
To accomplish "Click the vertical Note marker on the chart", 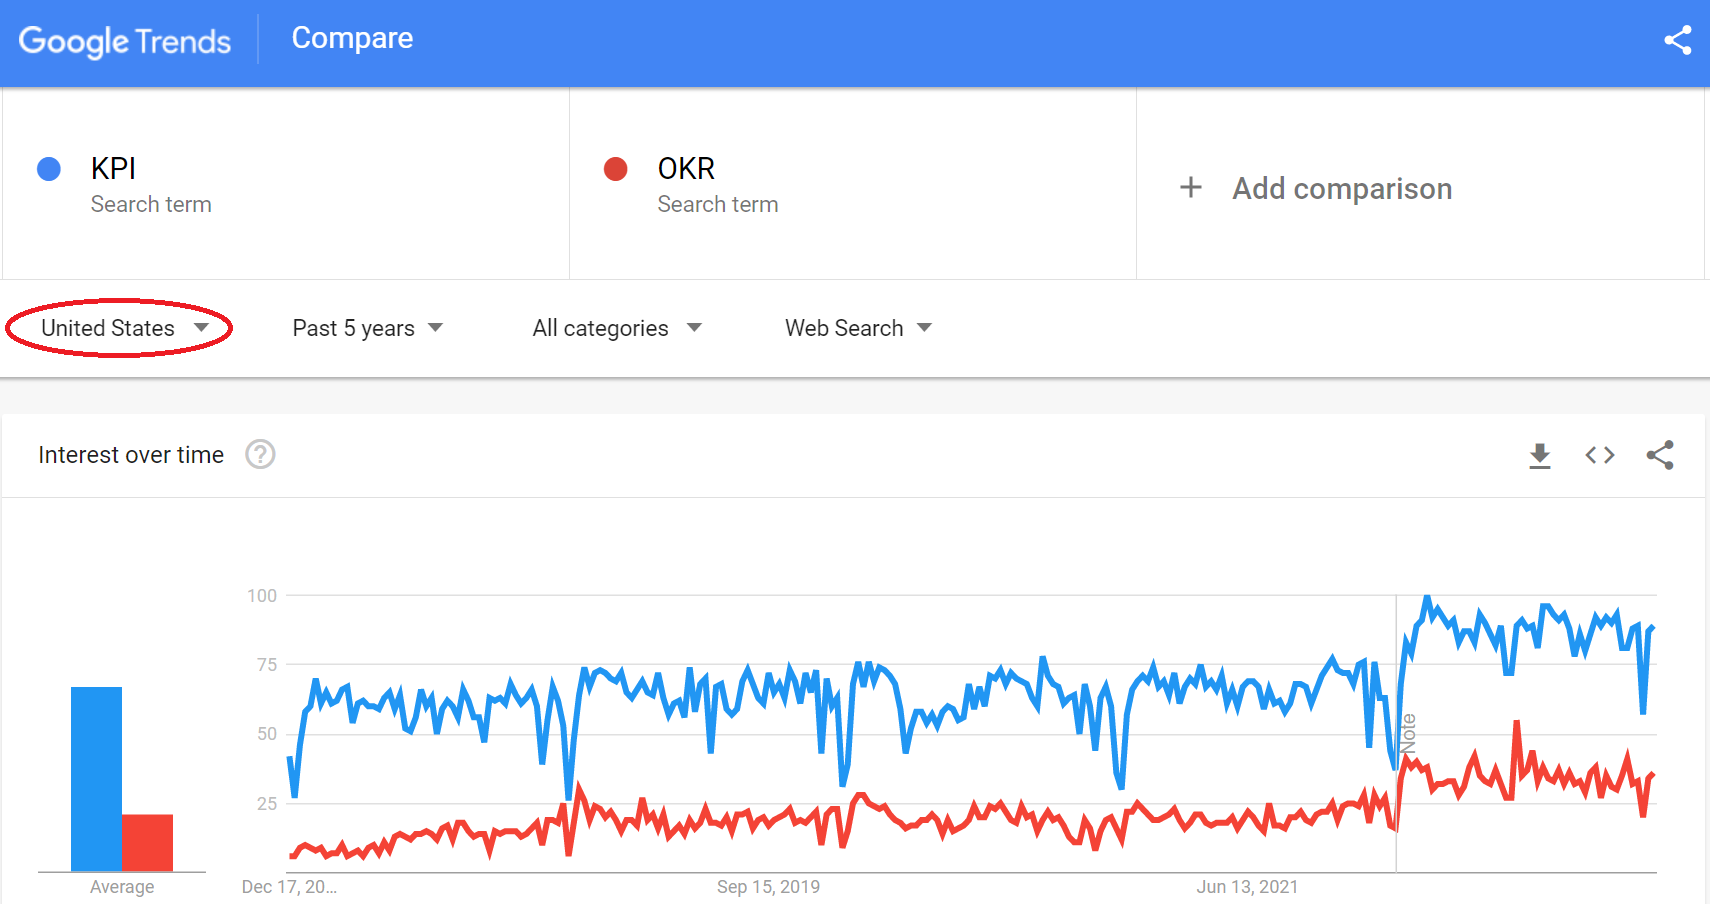I will click(x=1408, y=733).
